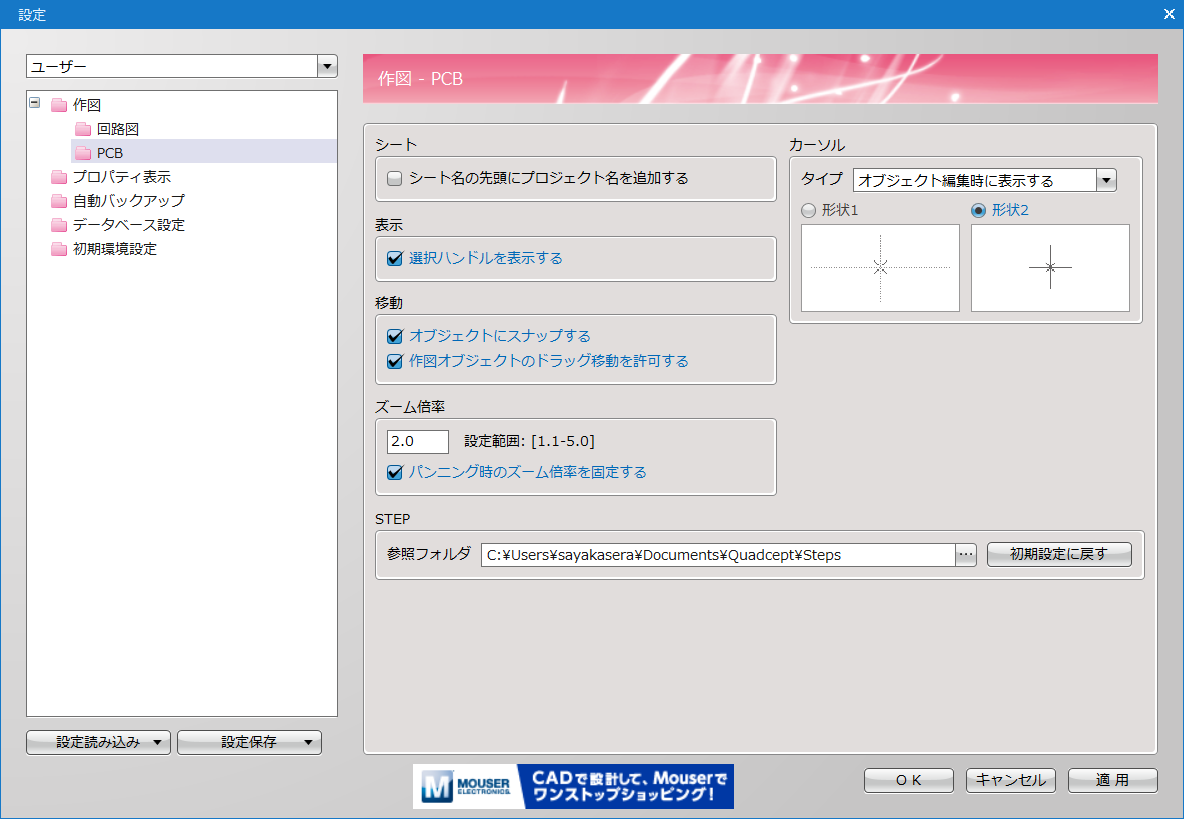The width and height of the screenshot is (1184, 819).
Task: Open the 初期環境設定 folder icon
Action: [59, 249]
